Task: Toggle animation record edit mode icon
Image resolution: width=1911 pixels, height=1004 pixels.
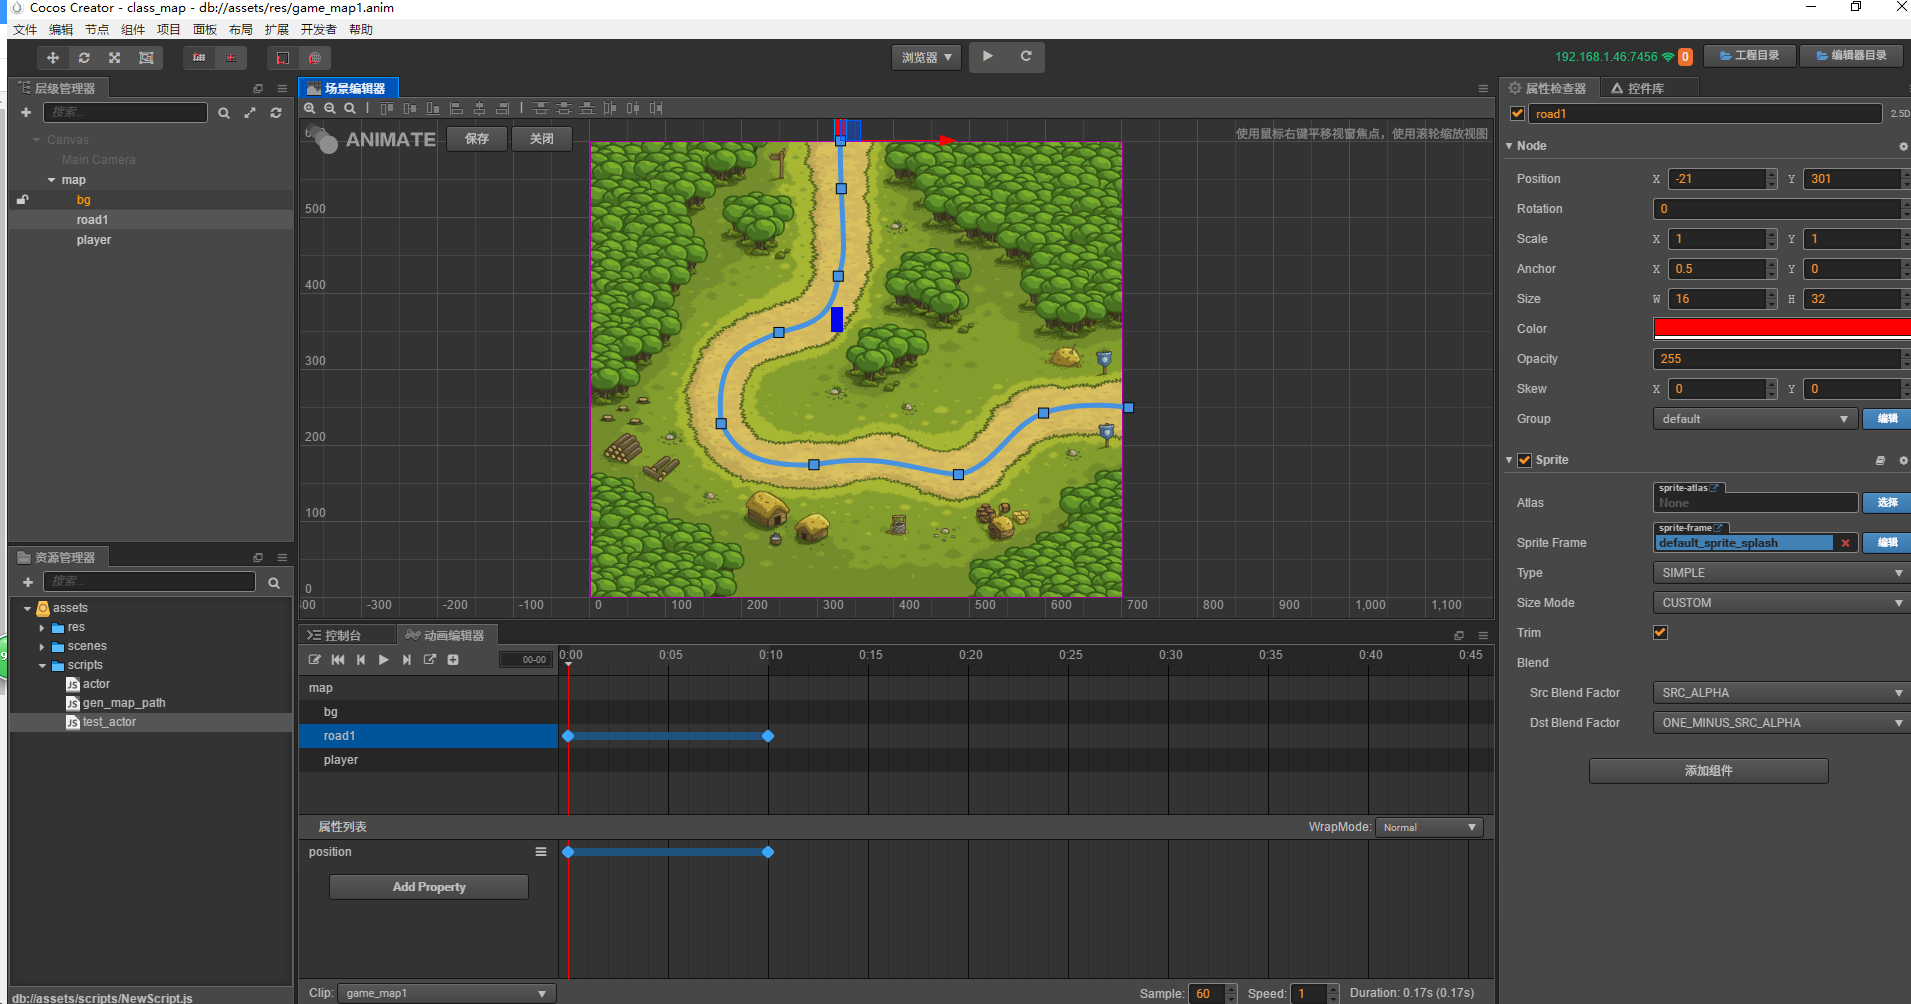Action: (x=315, y=660)
